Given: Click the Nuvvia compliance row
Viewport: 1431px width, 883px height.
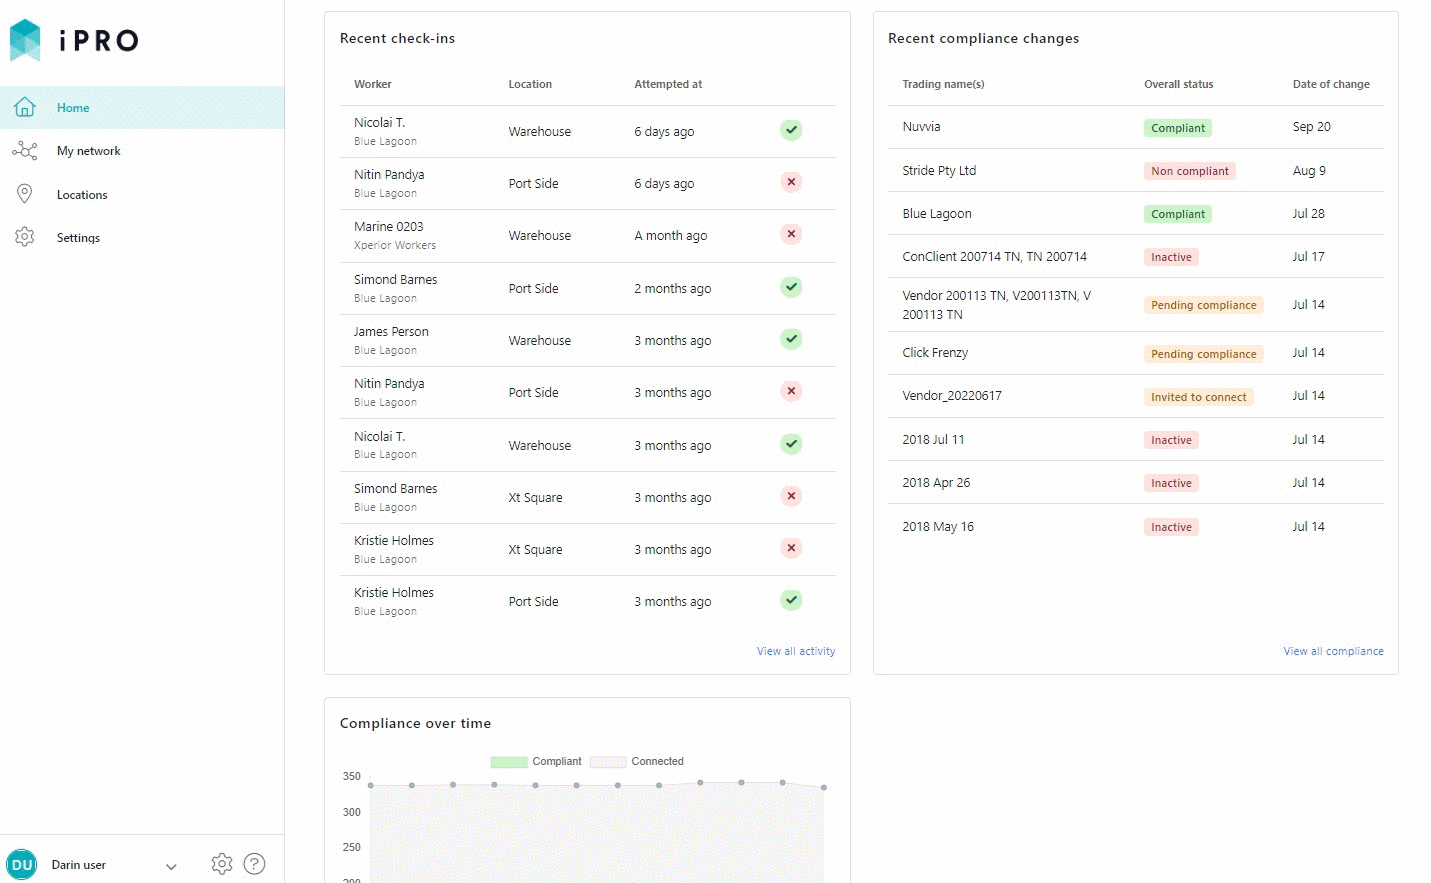Looking at the screenshot, I should [1135, 127].
